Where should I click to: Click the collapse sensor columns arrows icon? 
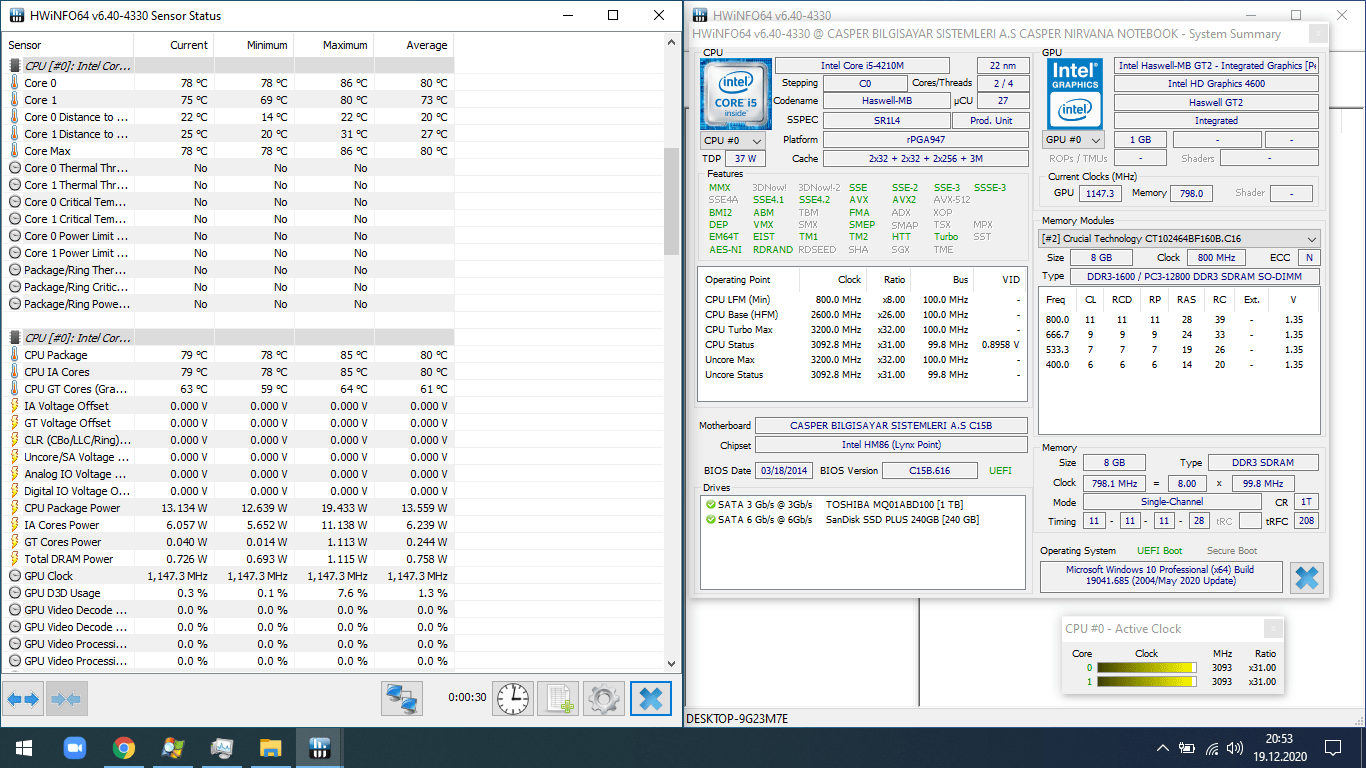coord(66,698)
